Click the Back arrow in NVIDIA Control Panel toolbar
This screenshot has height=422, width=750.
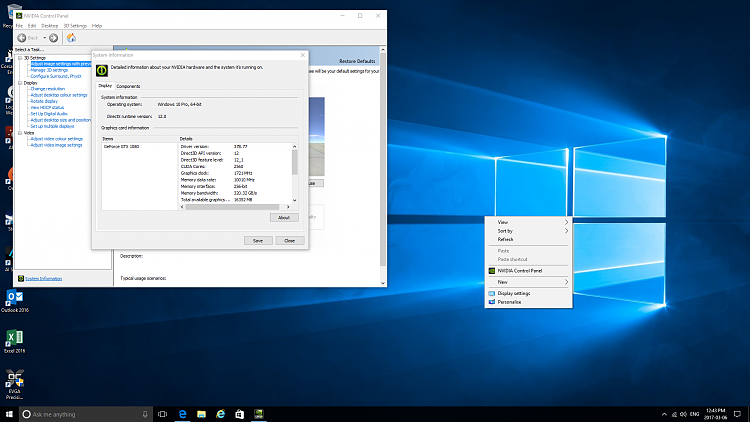tap(22, 38)
